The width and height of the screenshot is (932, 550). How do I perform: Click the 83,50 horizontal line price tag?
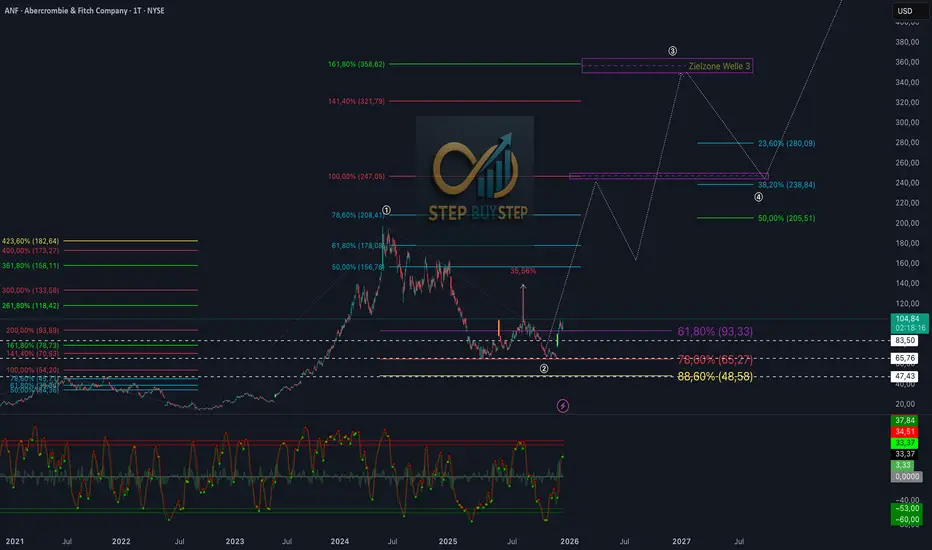[905, 341]
